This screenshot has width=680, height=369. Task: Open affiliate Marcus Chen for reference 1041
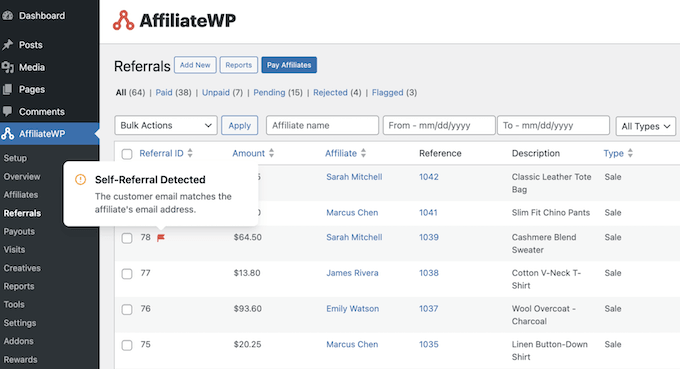(352, 212)
